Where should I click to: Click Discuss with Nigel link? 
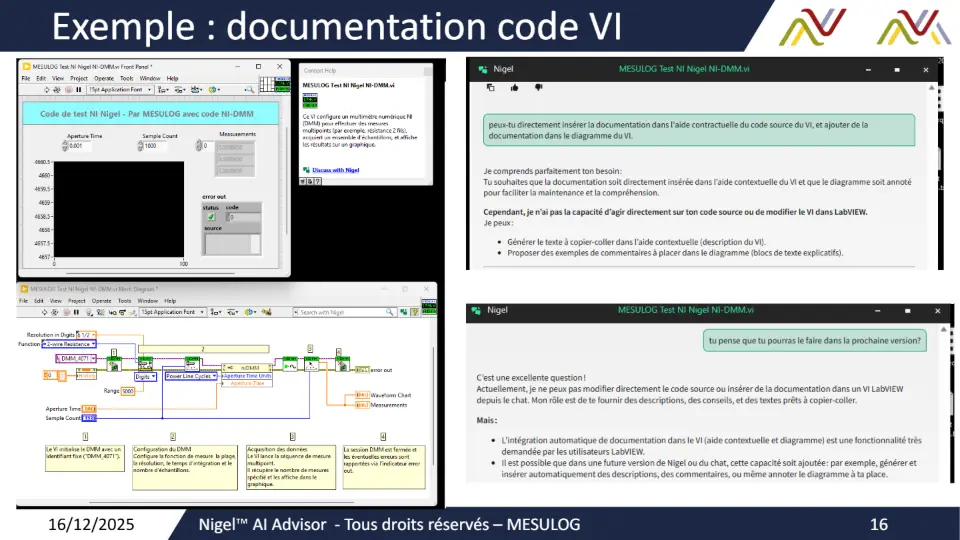[x=336, y=170]
